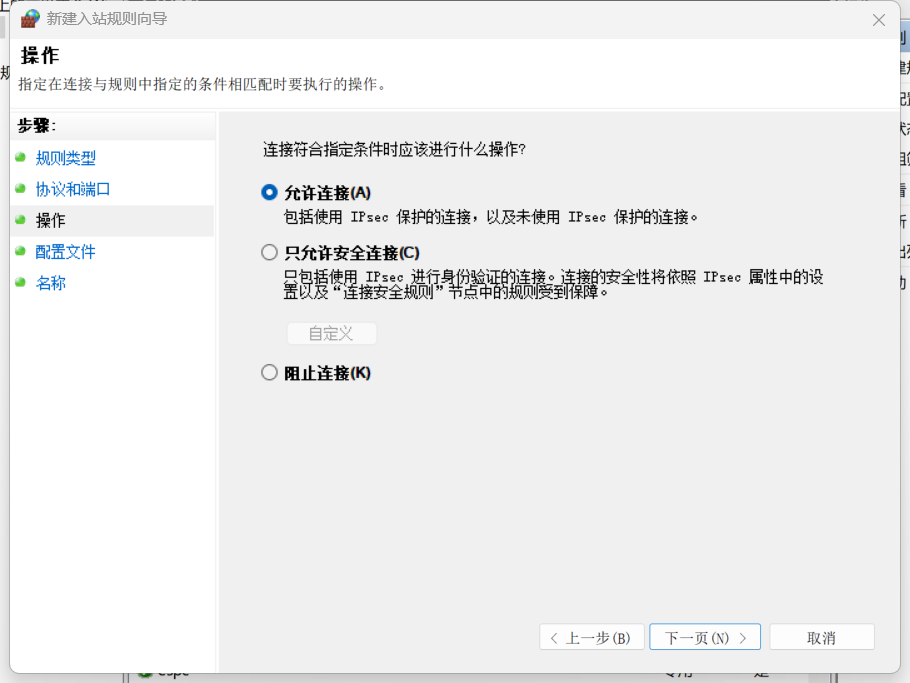Click the question text 连接符合指定条件时应该进行什么操作?

[x=394, y=150]
